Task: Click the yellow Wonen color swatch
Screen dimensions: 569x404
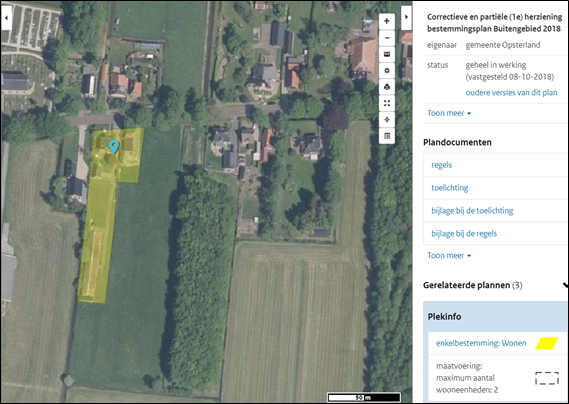Action: click(x=547, y=343)
